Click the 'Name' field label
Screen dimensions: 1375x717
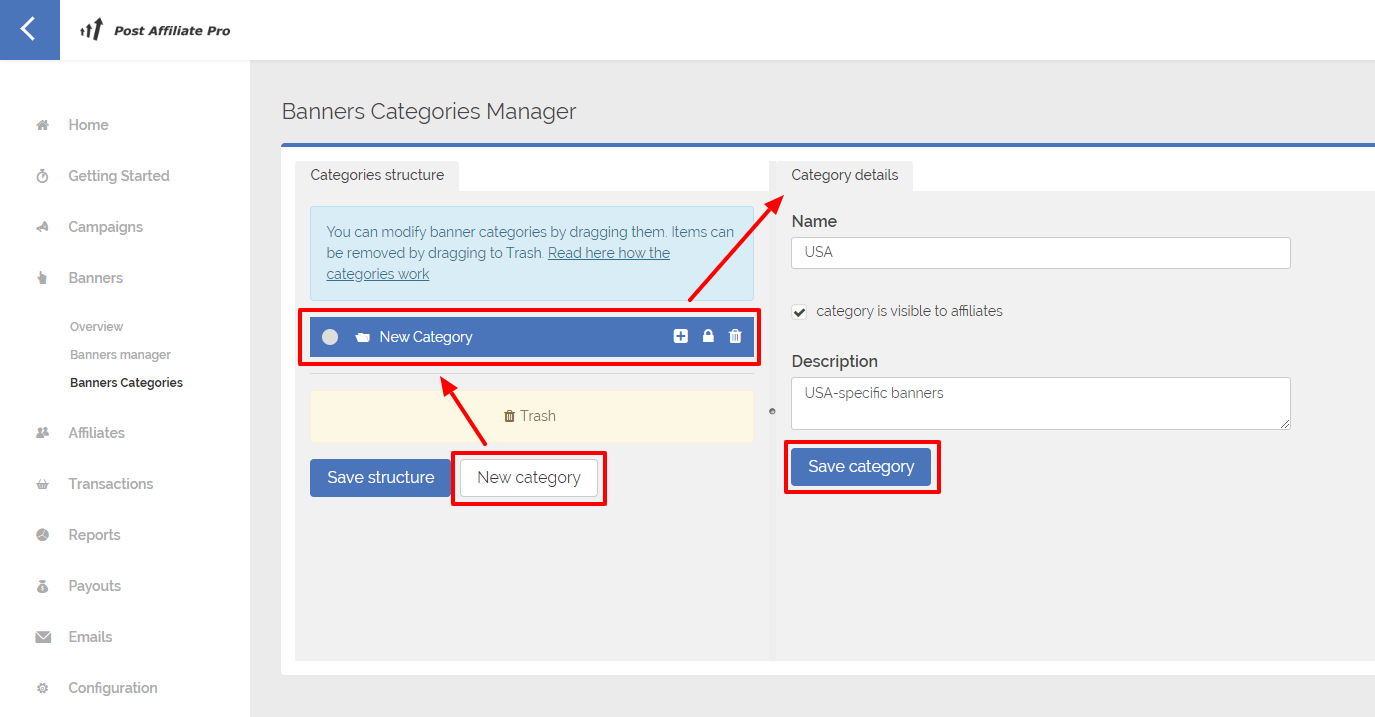tap(814, 221)
